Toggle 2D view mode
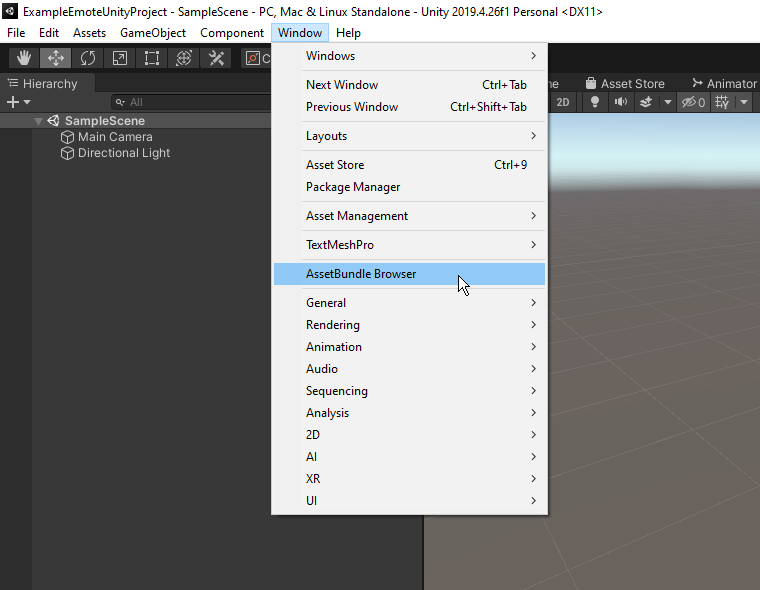The width and height of the screenshot is (760, 590). point(563,102)
